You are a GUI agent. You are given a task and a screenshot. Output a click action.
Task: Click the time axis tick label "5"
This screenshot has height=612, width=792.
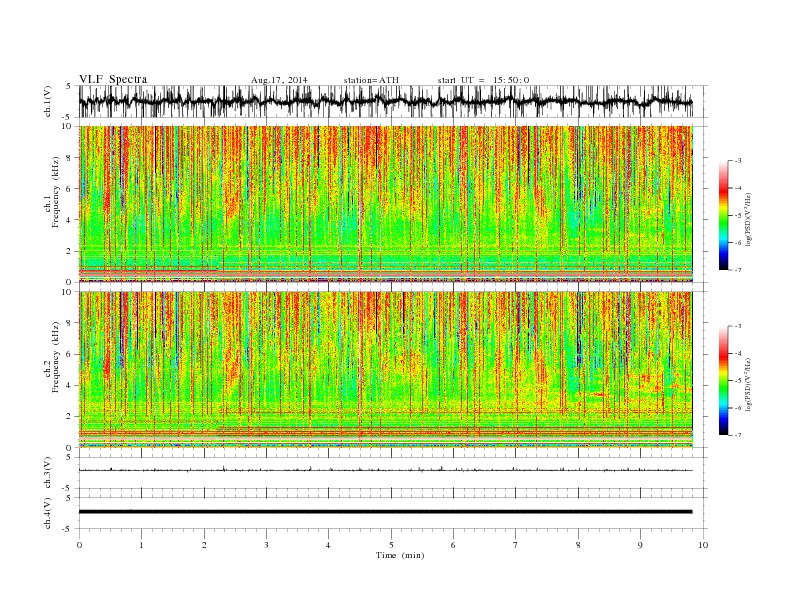[x=391, y=545]
